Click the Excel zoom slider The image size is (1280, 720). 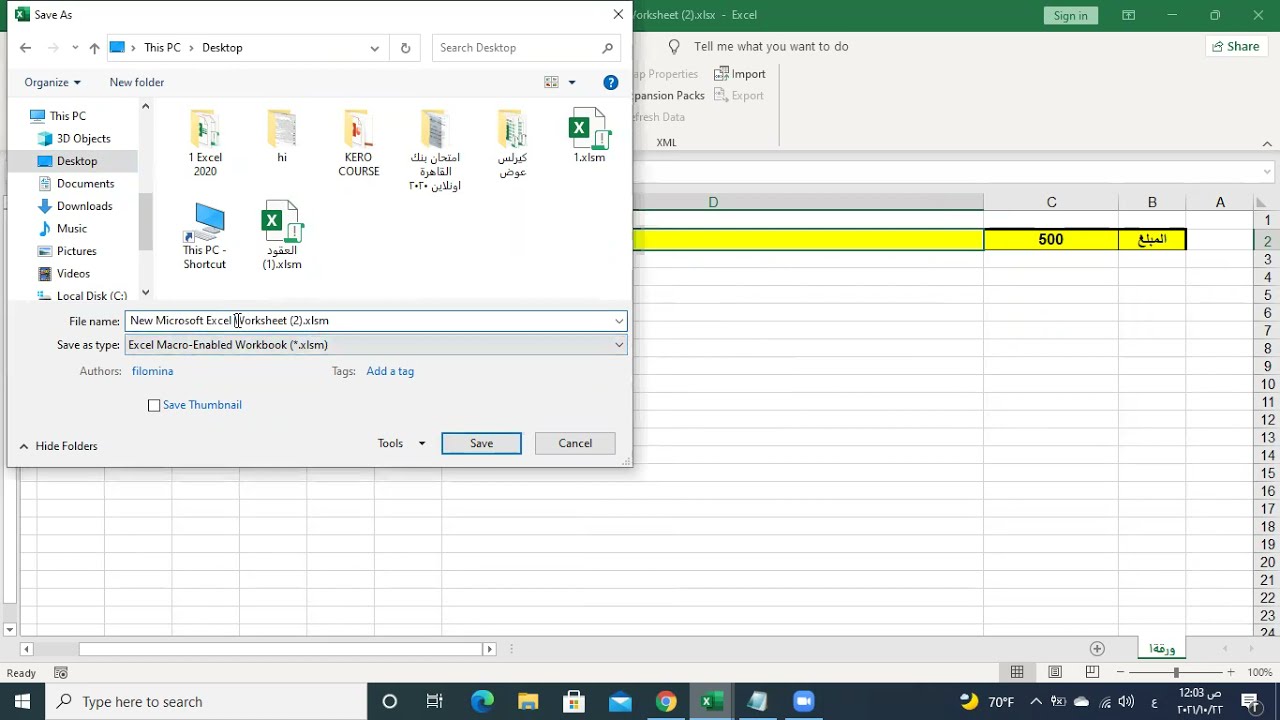coord(1176,672)
